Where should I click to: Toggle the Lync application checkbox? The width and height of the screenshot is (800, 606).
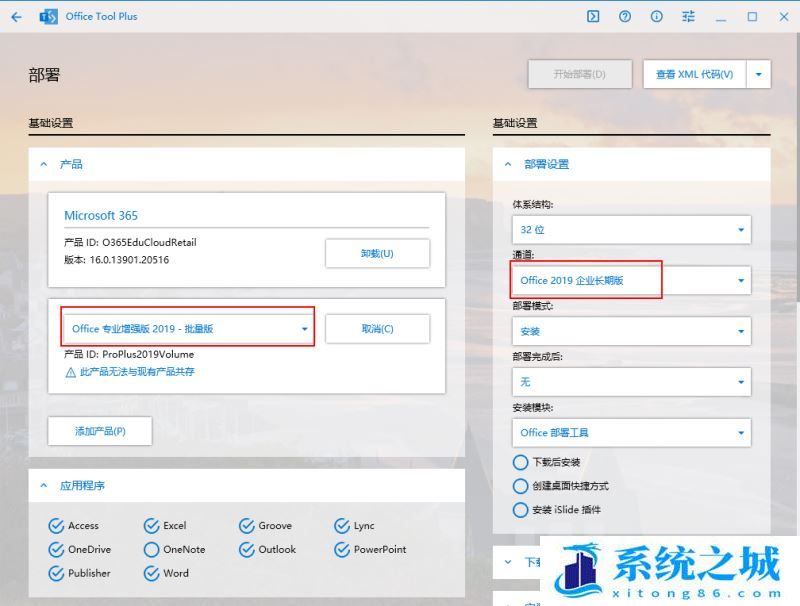(342, 525)
